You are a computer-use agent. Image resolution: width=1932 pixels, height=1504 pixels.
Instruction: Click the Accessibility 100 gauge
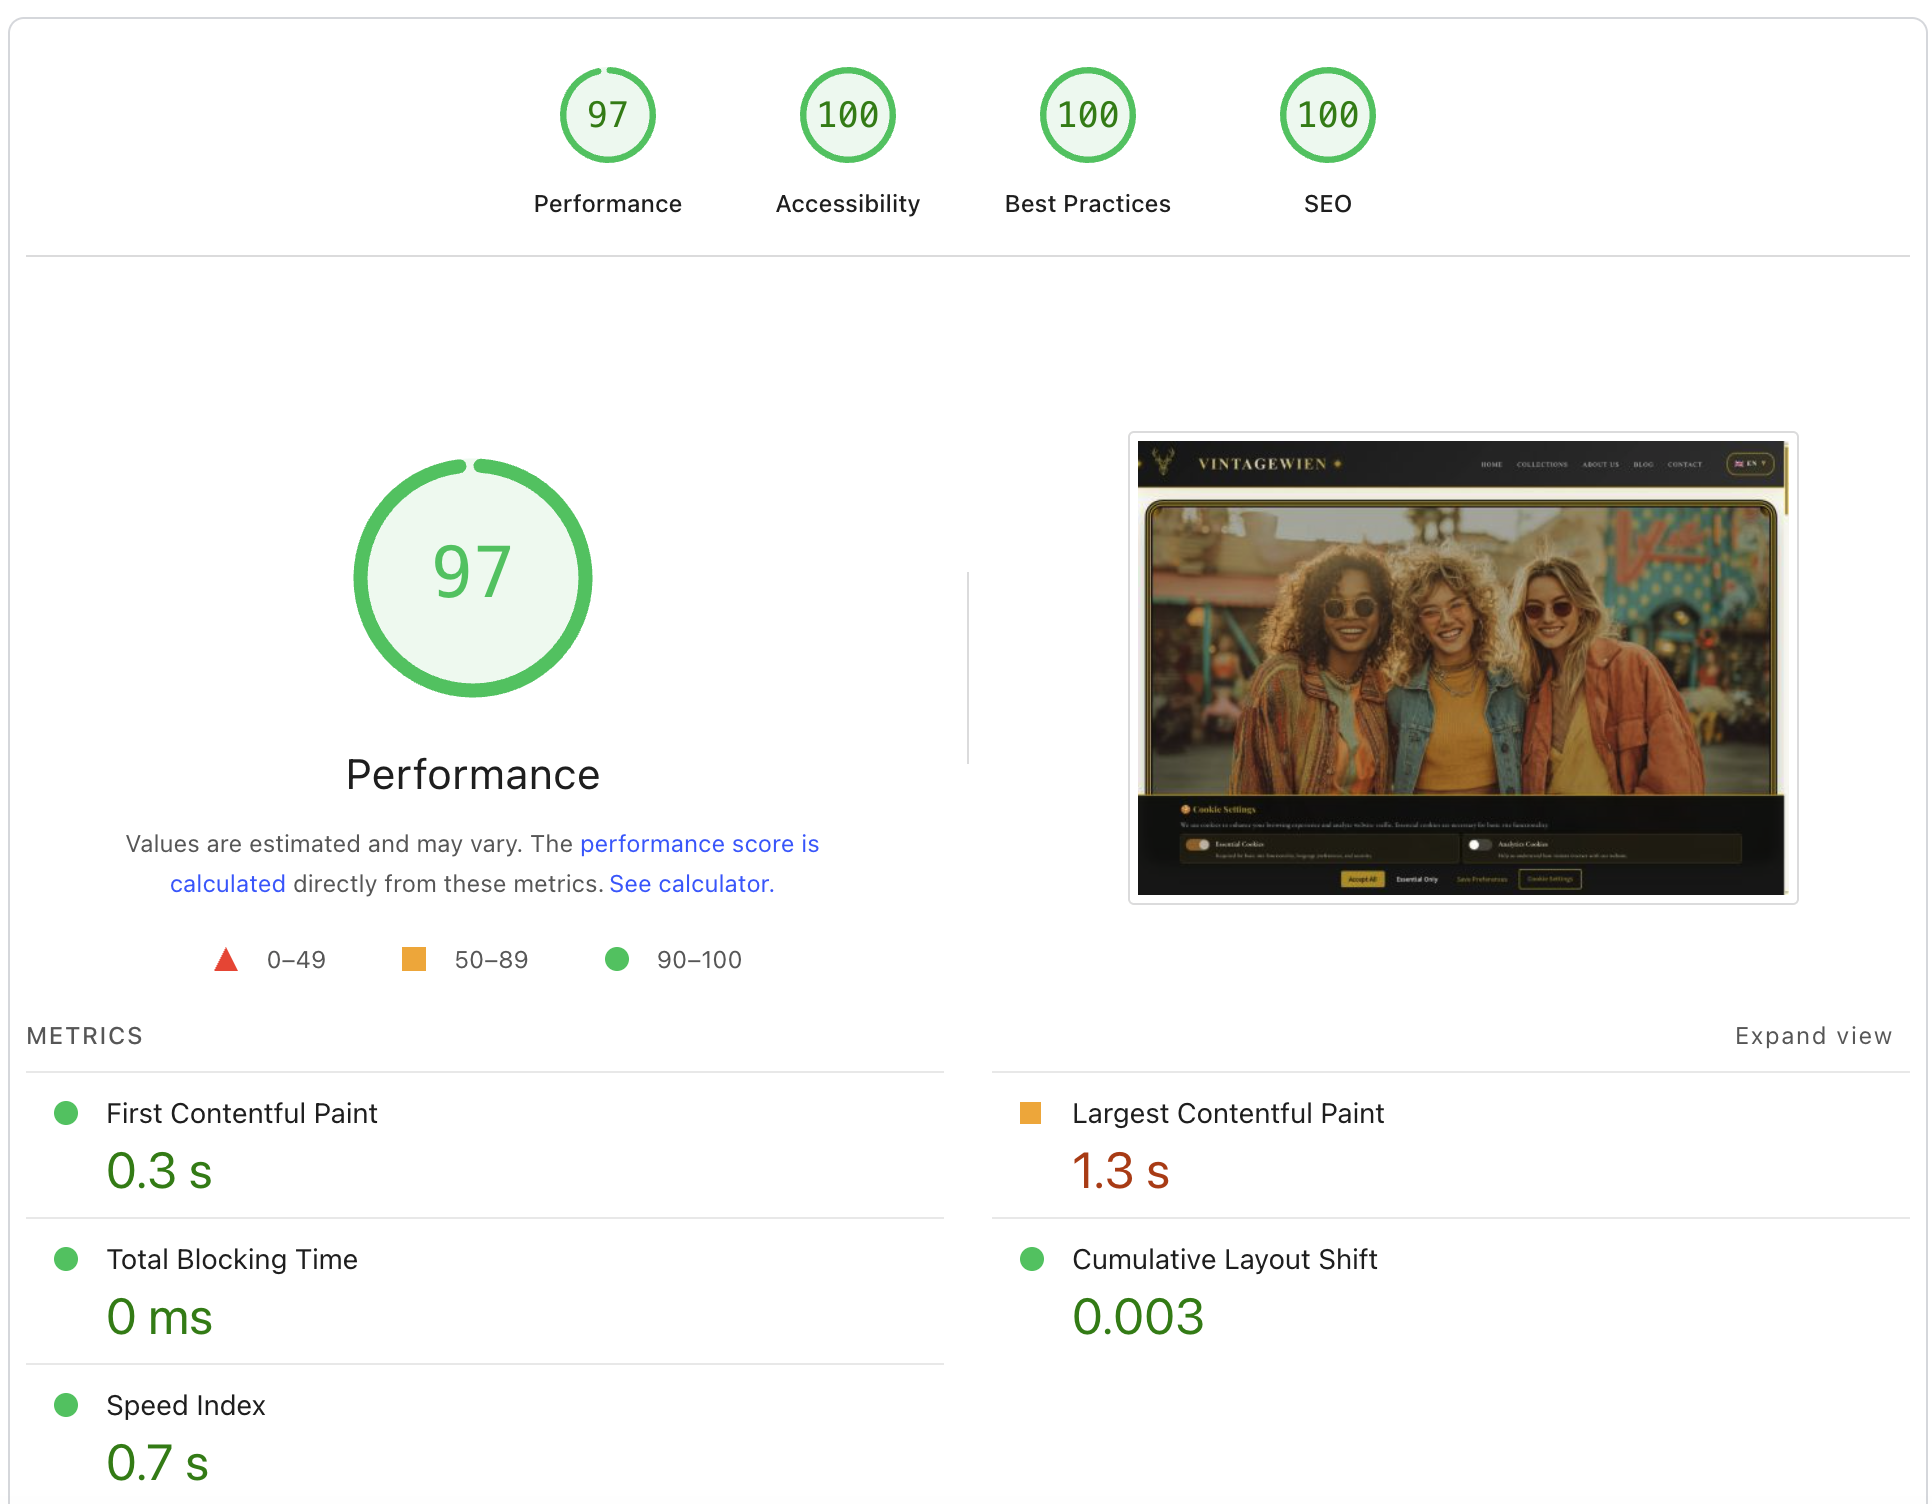click(847, 115)
